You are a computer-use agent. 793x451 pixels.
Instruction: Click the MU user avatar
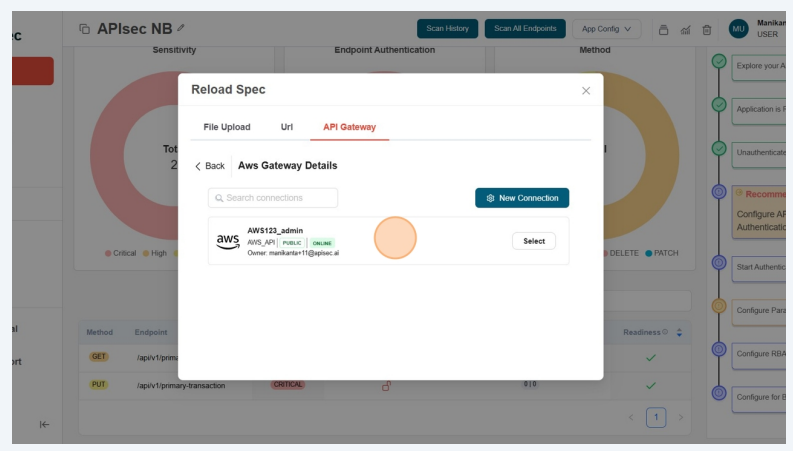(738, 29)
